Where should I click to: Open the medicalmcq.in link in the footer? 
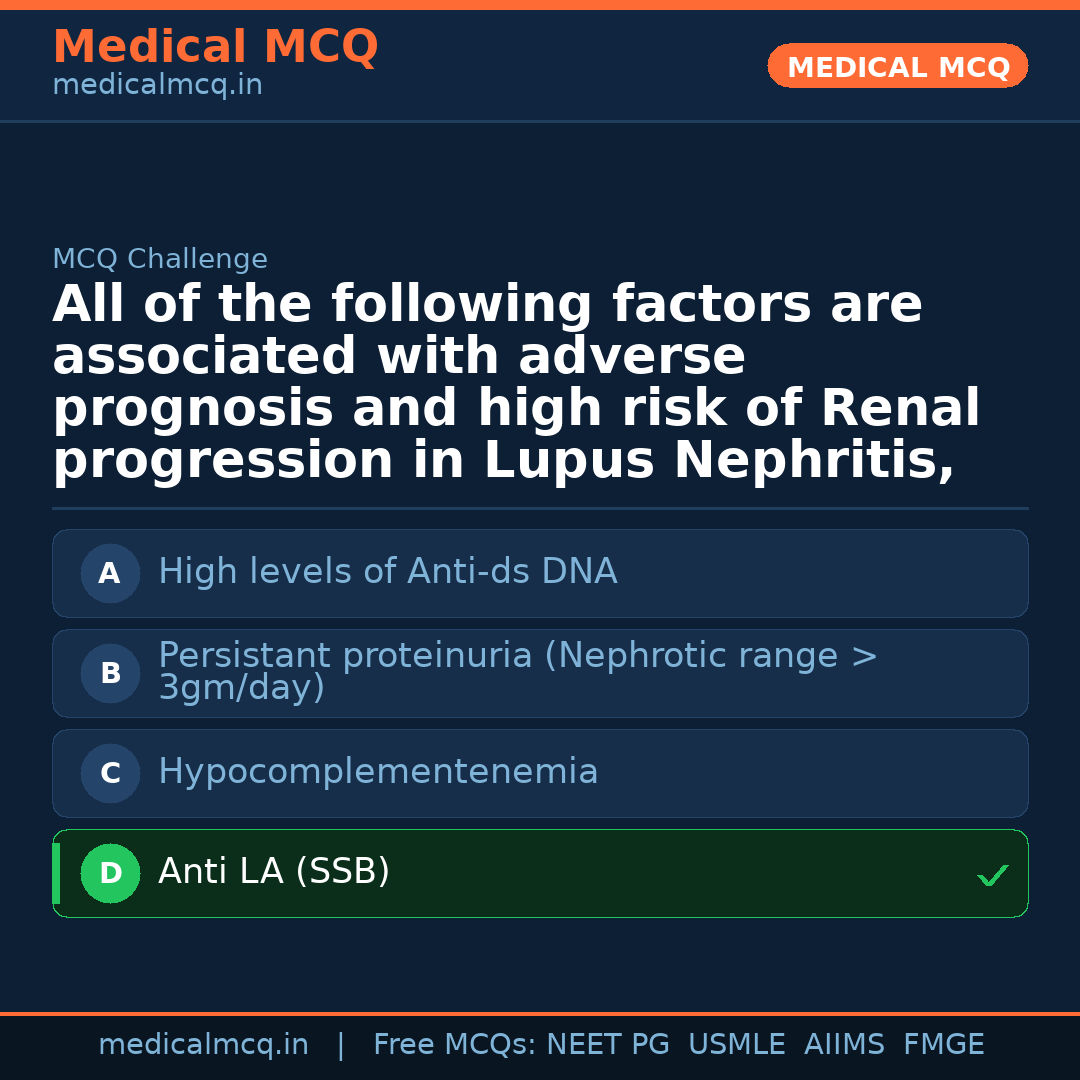coord(203,1045)
